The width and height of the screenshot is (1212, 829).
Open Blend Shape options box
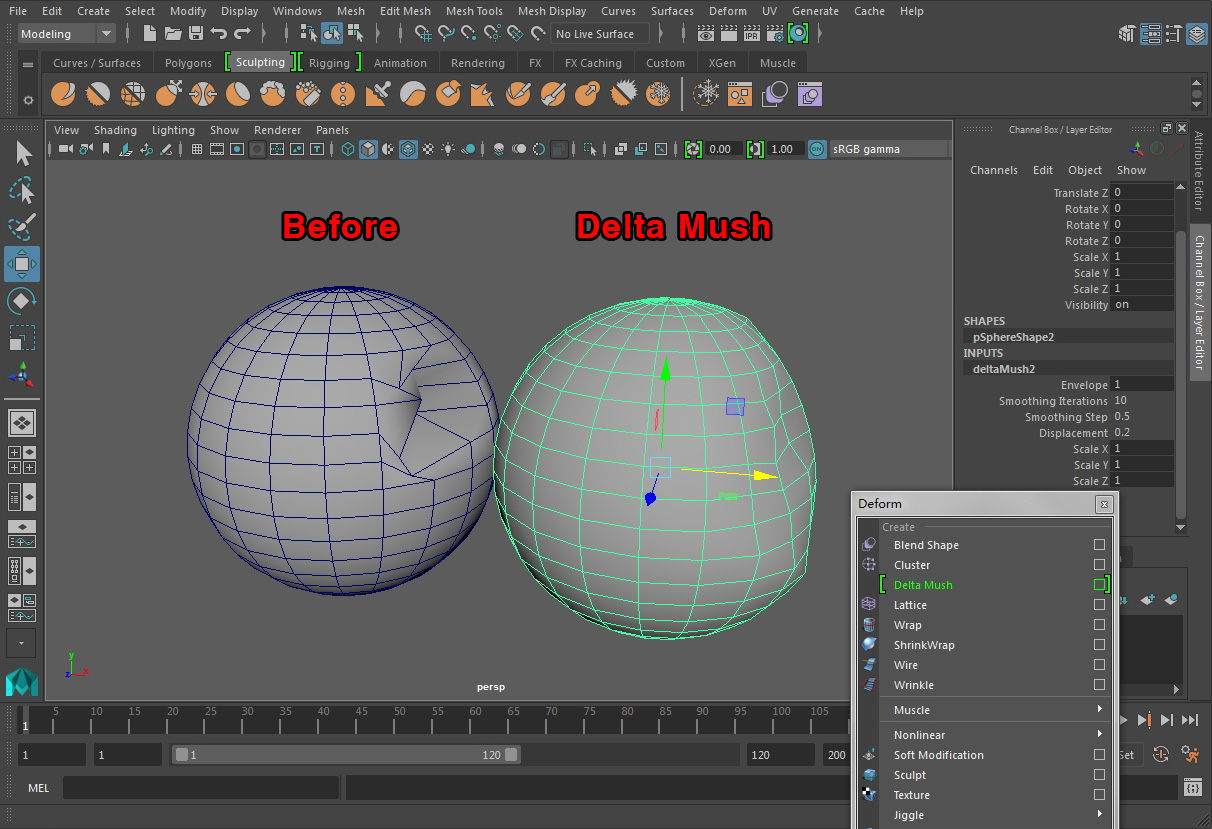[x=1099, y=545]
